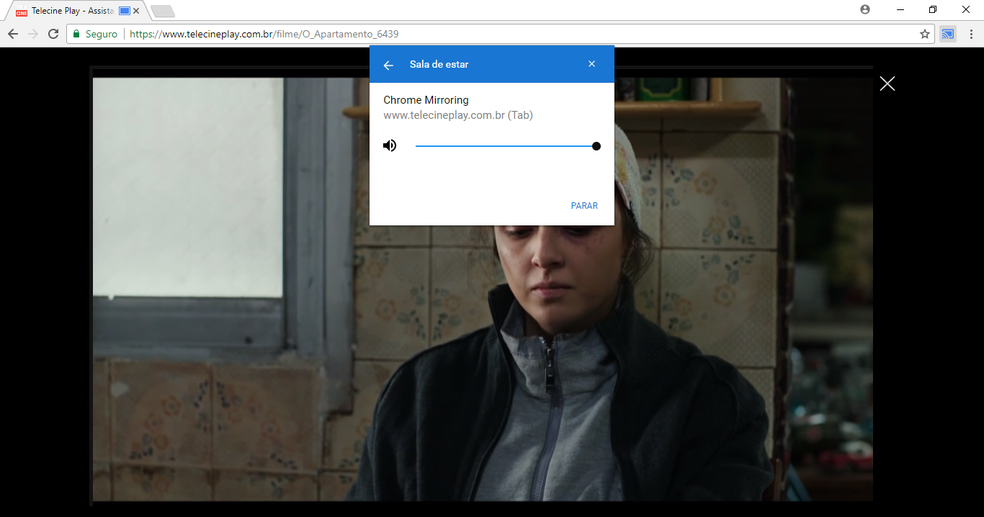984x517 pixels.
Task: Click the Chrome back navigation arrow
Action: pos(13,34)
